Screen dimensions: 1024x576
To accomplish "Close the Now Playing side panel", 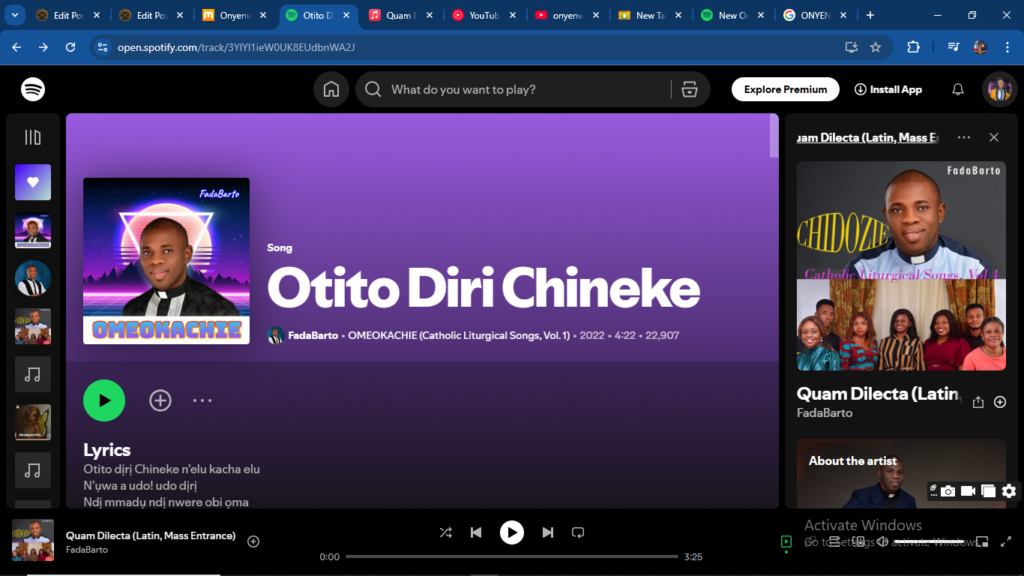I will [993, 137].
